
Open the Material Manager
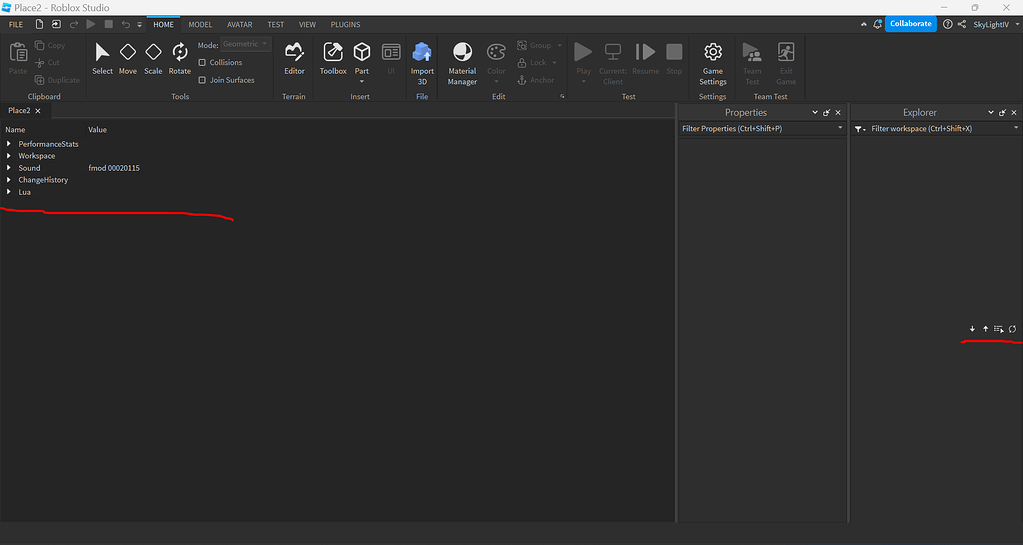[463, 52]
